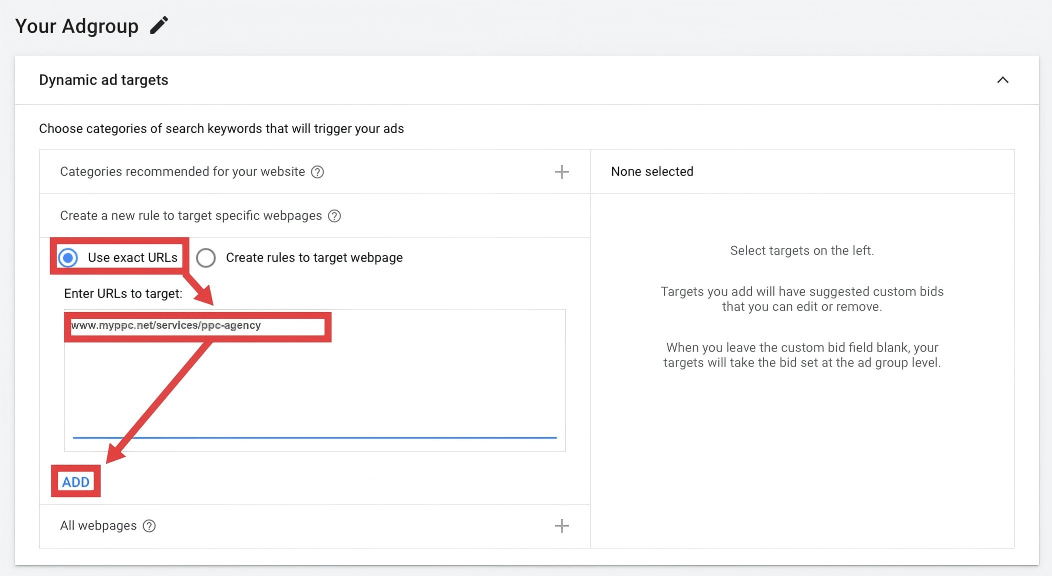Click Choose categories of search keywords description

tap(221, 129)
